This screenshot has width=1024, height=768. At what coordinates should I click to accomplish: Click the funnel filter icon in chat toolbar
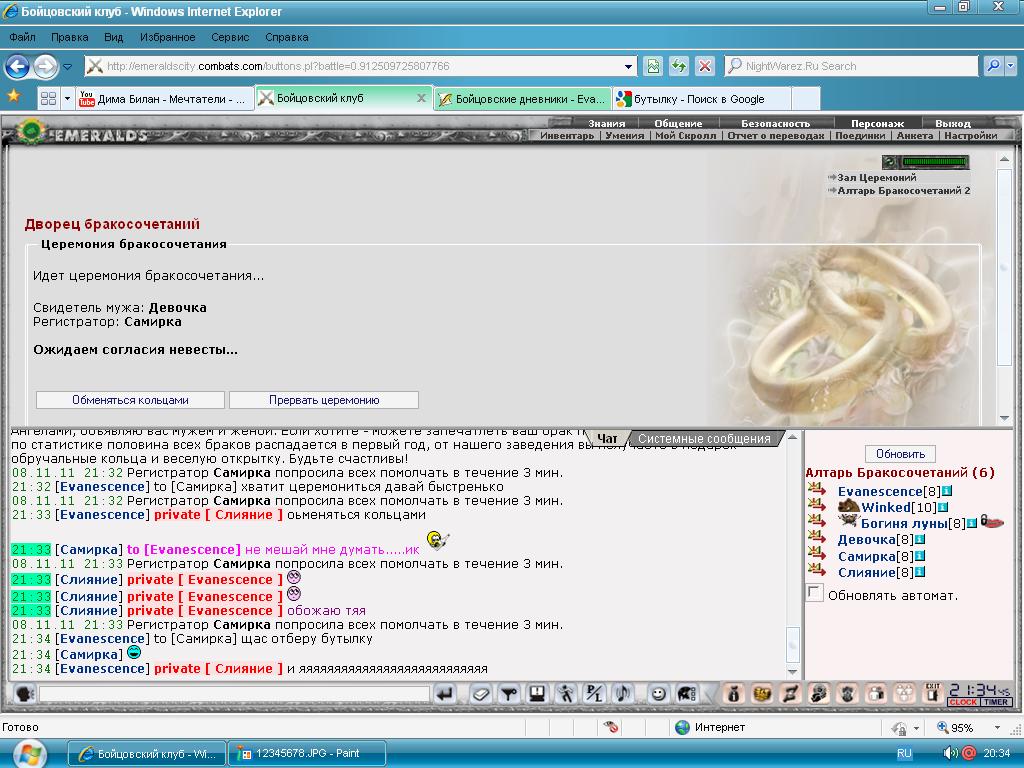509,694
